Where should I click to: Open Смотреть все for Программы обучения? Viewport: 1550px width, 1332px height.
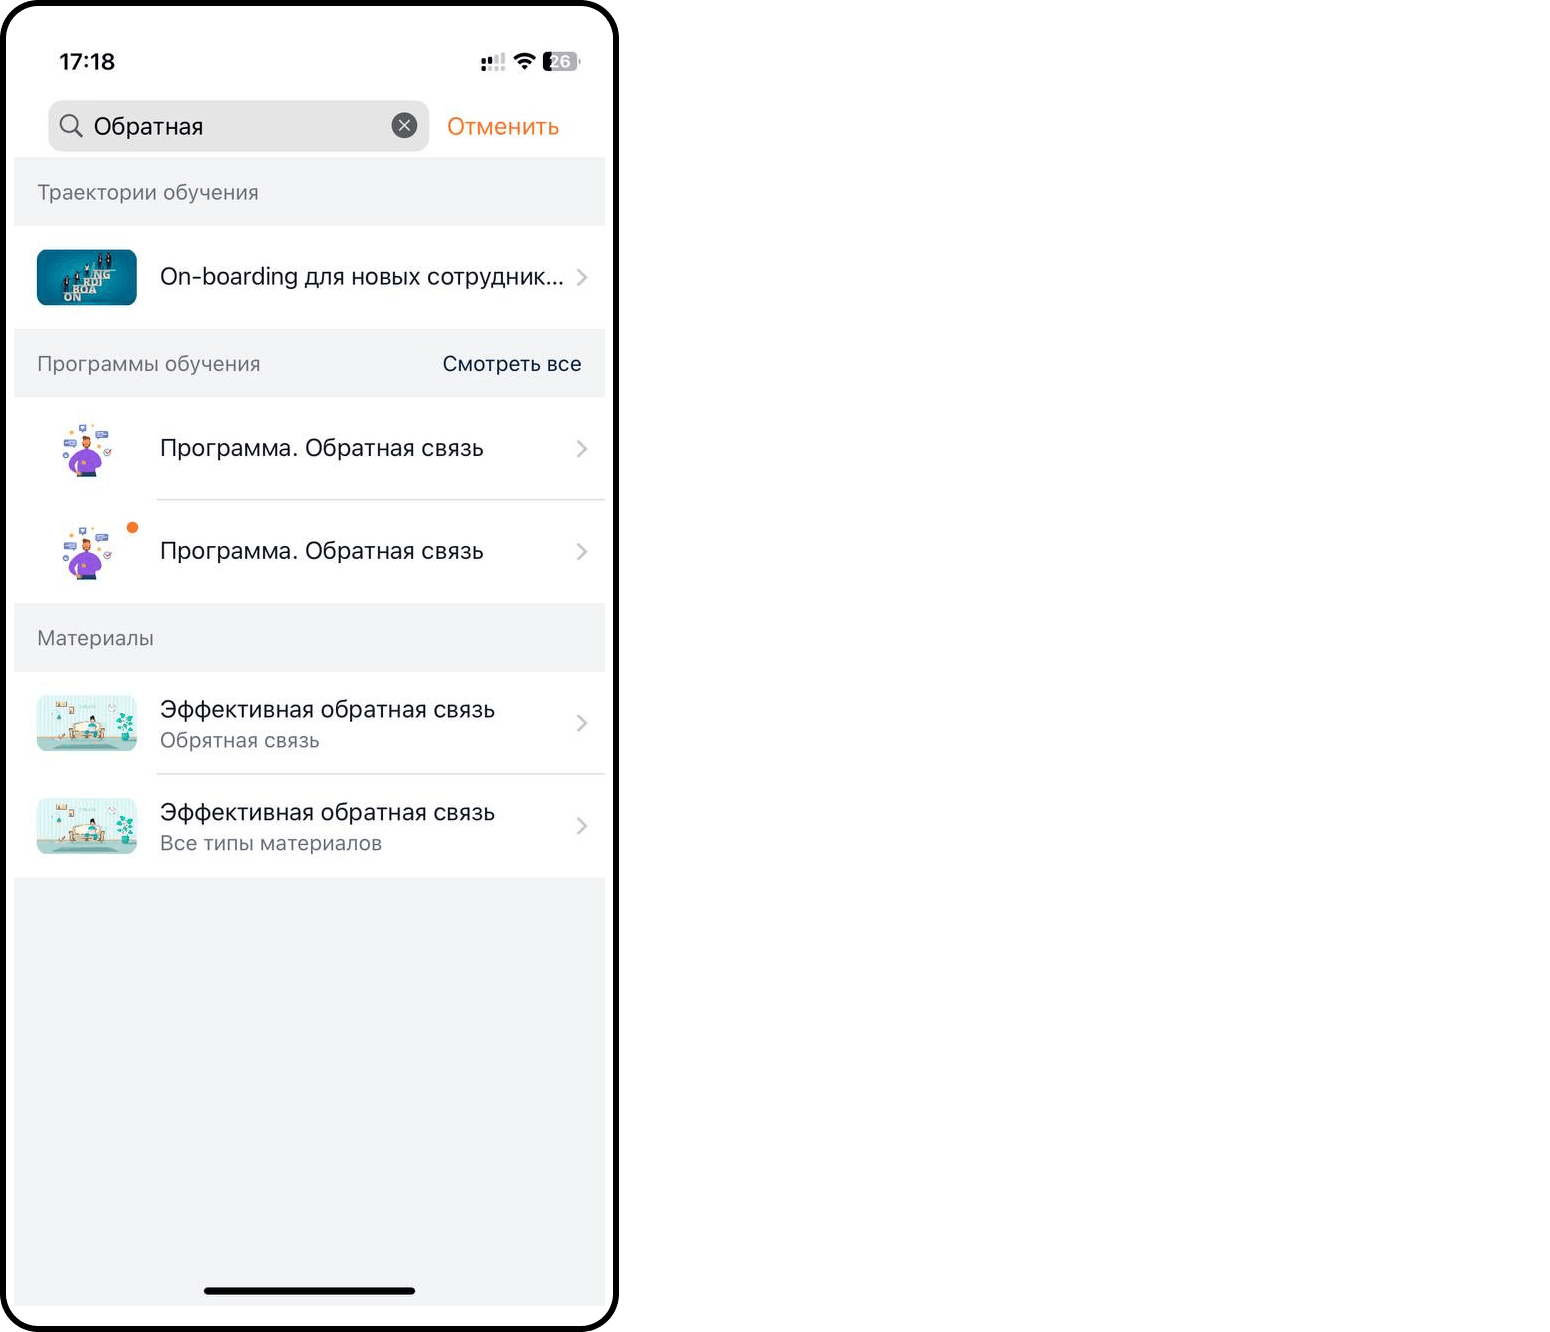point(512,364)
